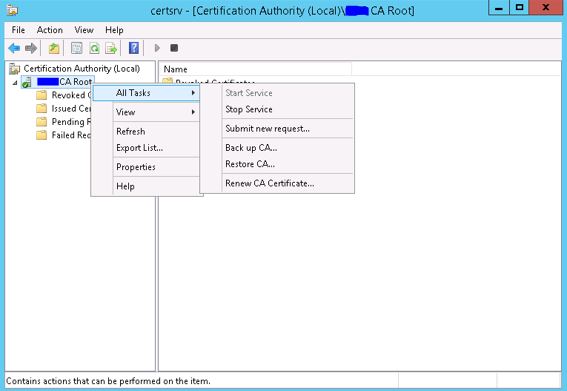The width and height of the screenshot is (567, 391).
Task: Open the Help menu in menu bar
Action: click(114, 30)
